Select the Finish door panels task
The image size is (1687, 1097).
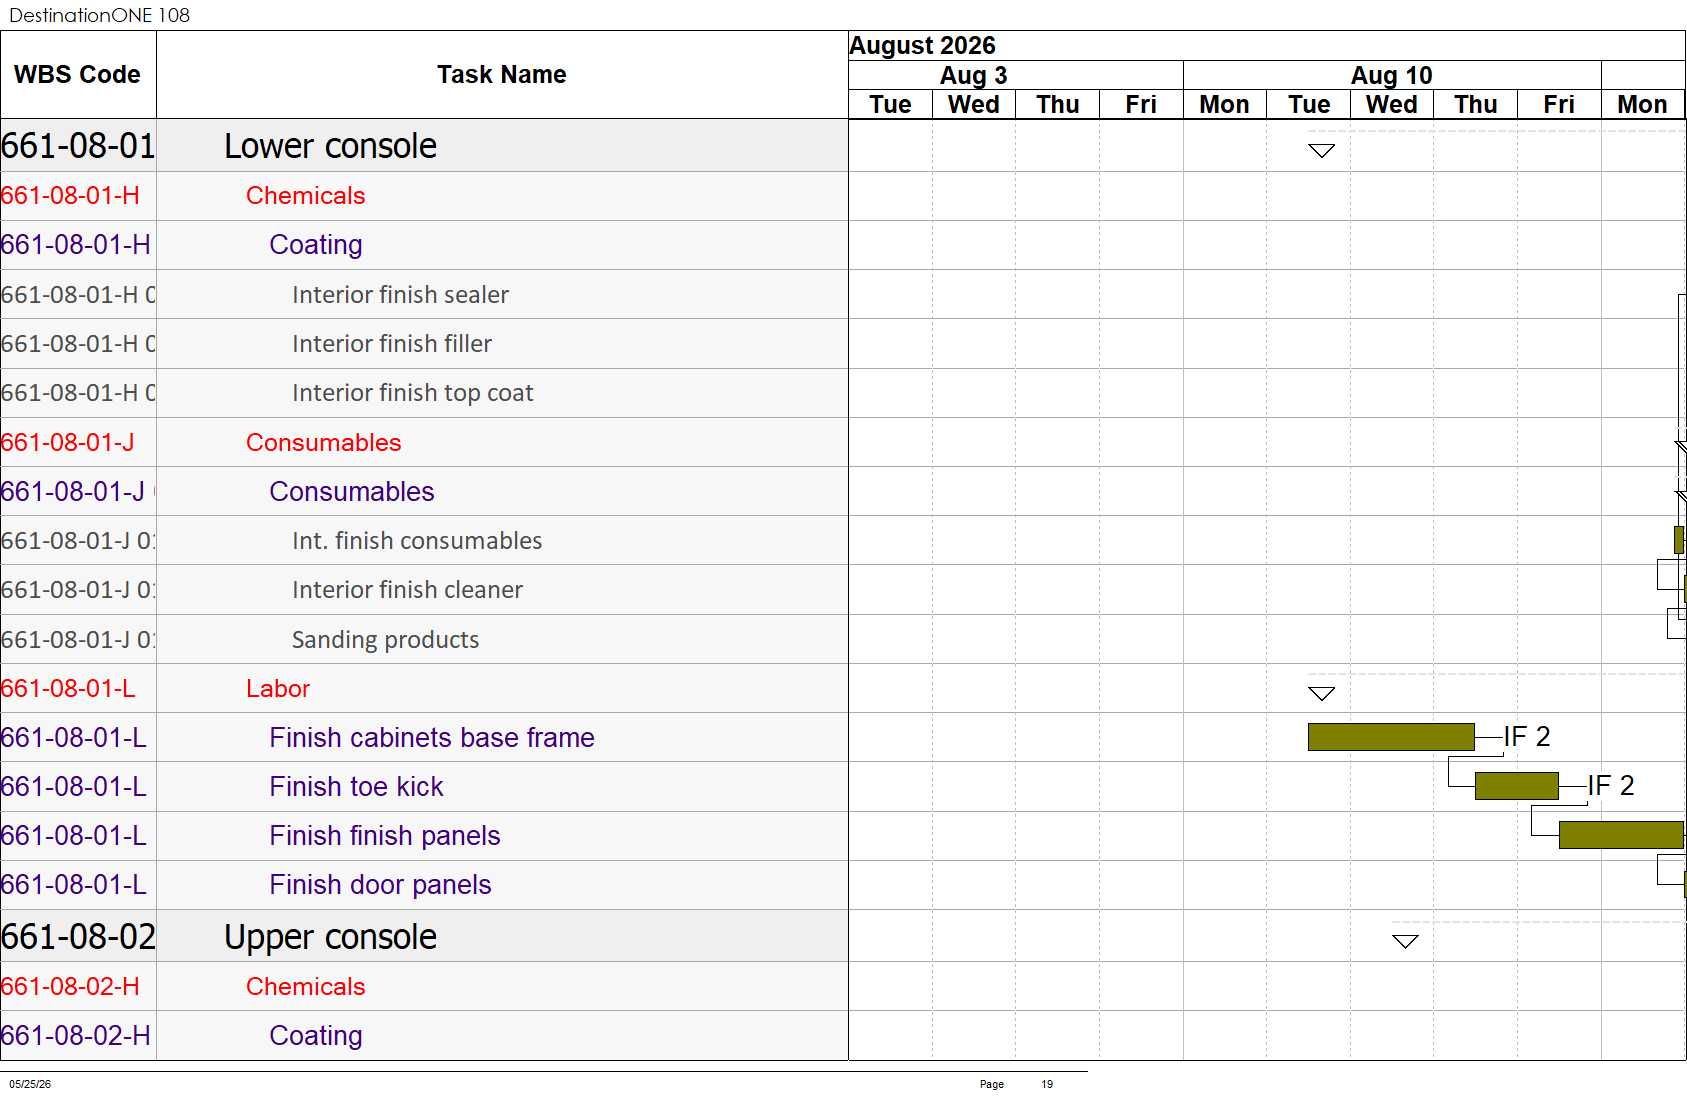click(x=424, y=885)
